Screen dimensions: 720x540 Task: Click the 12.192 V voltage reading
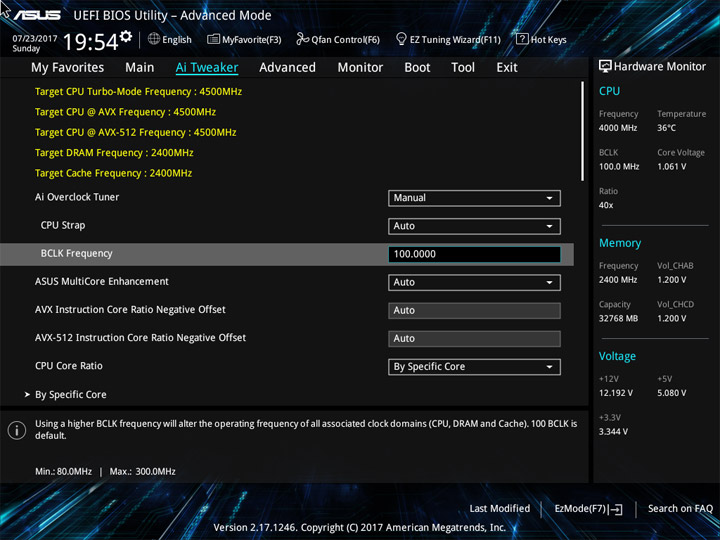point(615,393)
